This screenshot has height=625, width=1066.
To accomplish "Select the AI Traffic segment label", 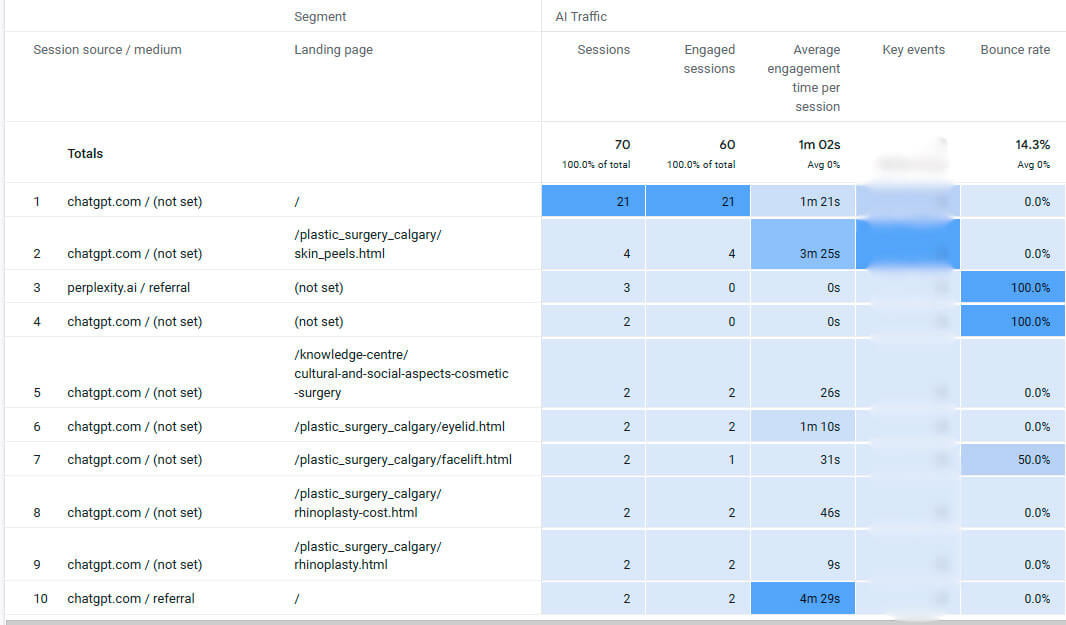I will tap(581, 16).
